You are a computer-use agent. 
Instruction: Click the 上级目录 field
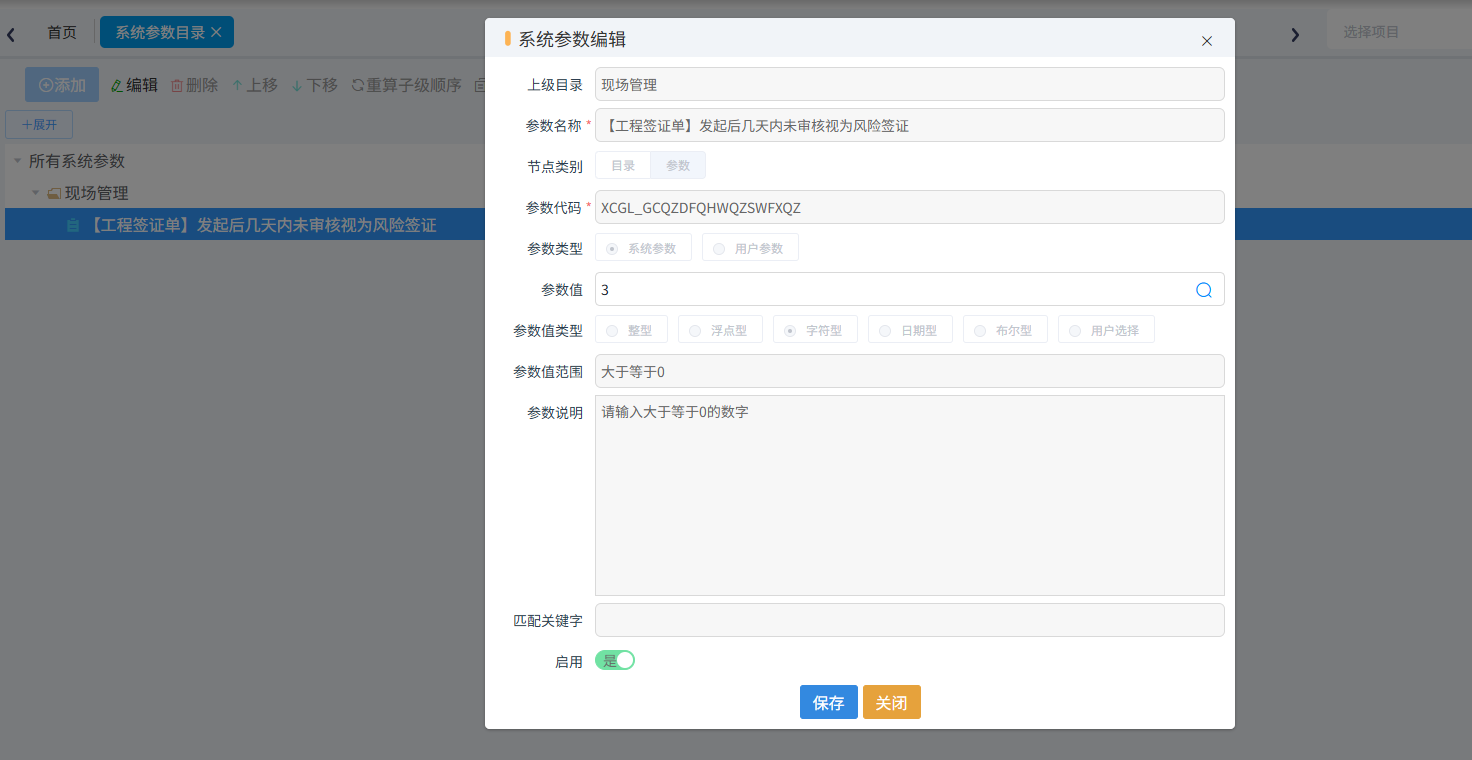click(x=910, y=84)
